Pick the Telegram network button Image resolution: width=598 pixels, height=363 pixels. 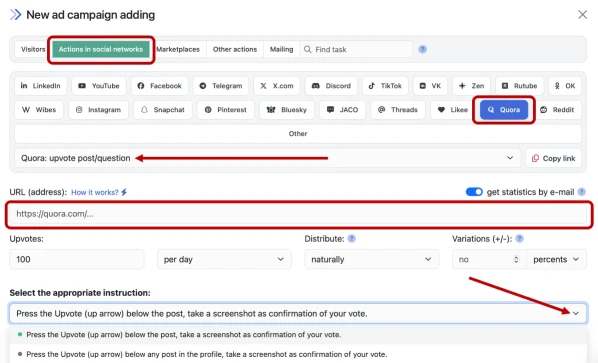(x=221, y=86)
